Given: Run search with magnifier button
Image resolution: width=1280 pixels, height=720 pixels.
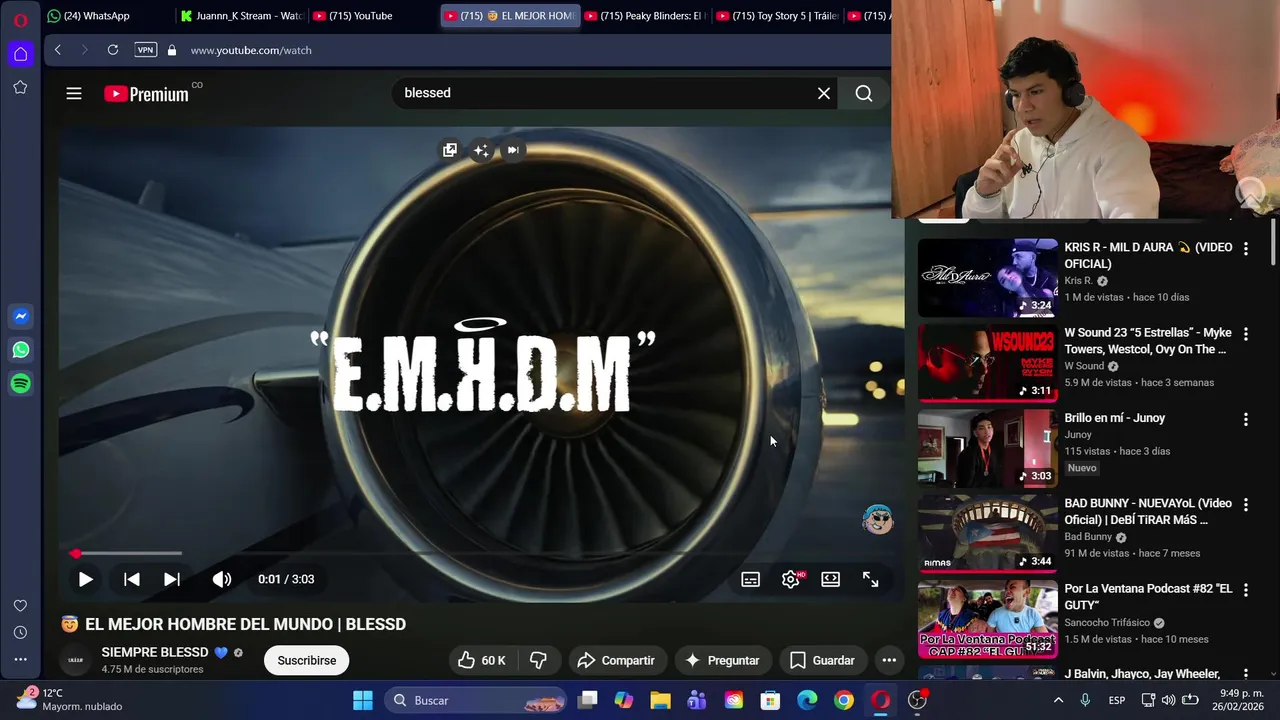Looking at the screenshot, I should click(x=864, y=93).
